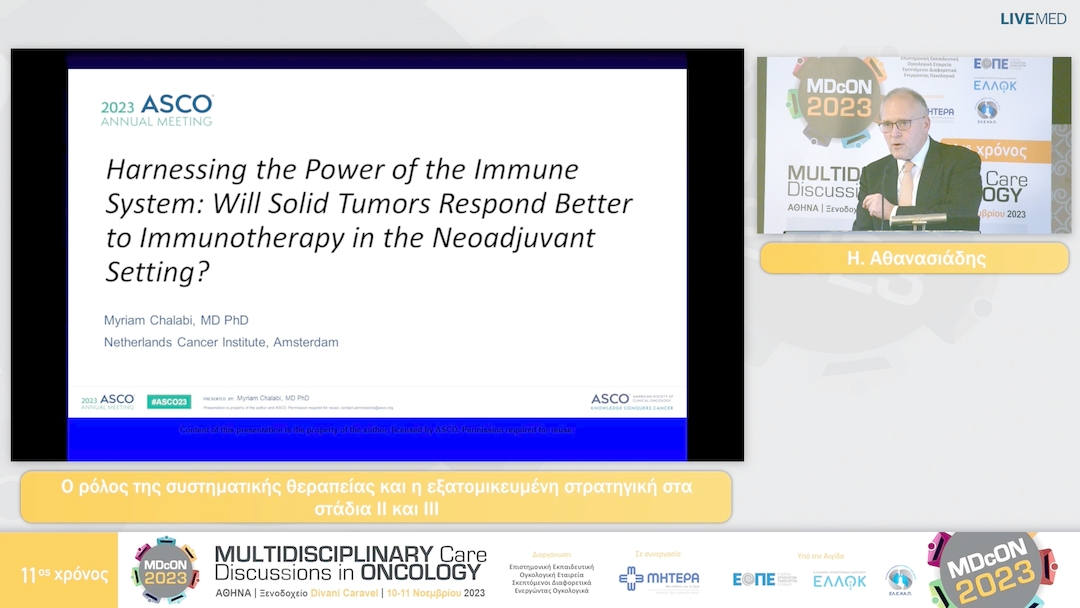The image size is (1080, 608).
Task: Click the author name Myriam Chalabi, MD PhD
Action: click(176, 320)
